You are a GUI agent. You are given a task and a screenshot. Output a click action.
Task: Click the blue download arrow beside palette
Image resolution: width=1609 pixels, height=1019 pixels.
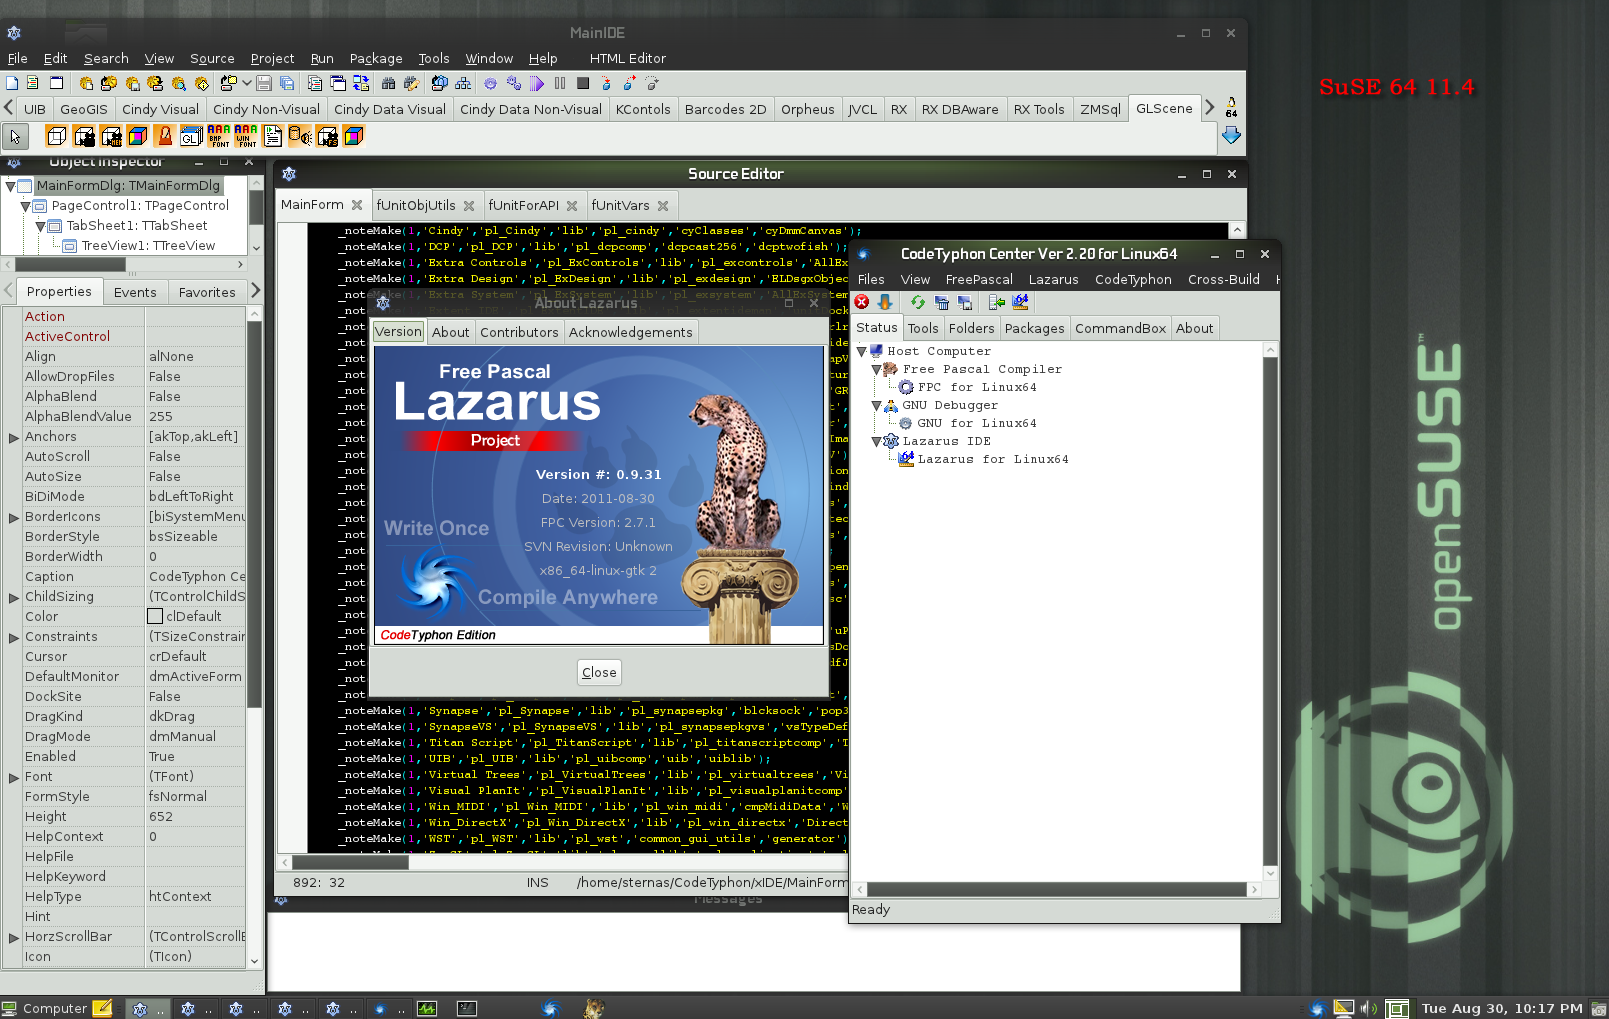pos(1231,135)
